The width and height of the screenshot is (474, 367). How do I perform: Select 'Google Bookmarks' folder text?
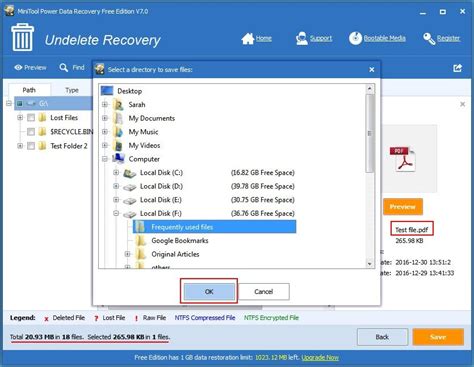180,241
